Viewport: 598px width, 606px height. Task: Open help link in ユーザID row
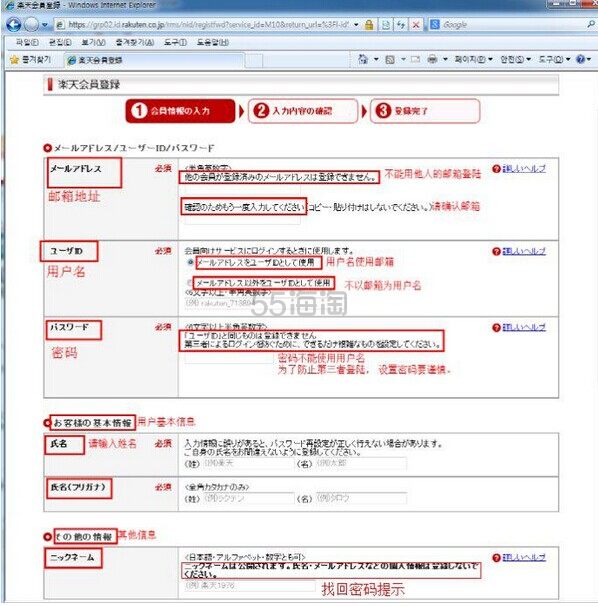pyautogui.click(x=524, y=252)
